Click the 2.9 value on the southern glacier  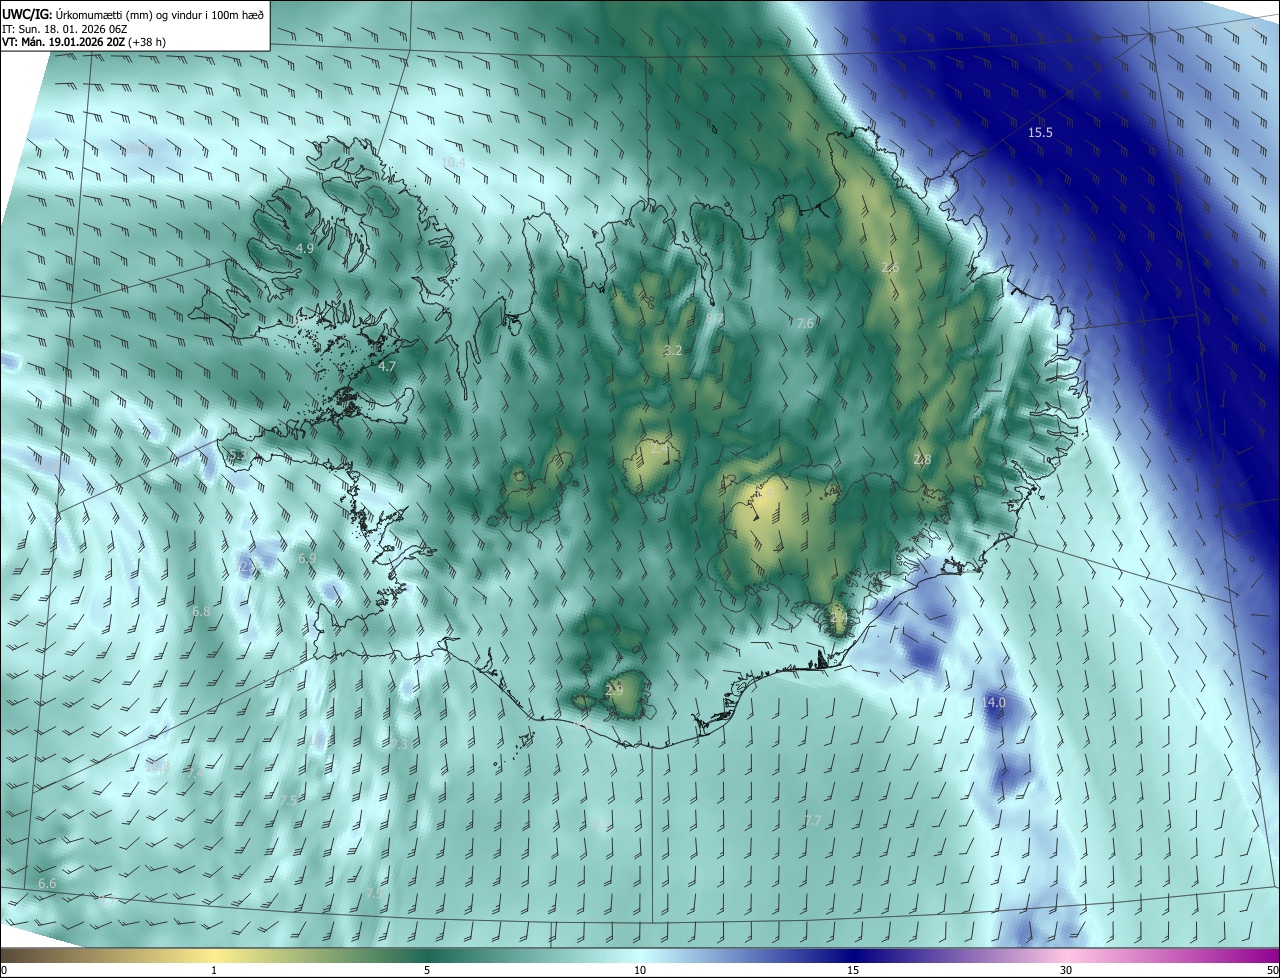[x=614, y=690]
